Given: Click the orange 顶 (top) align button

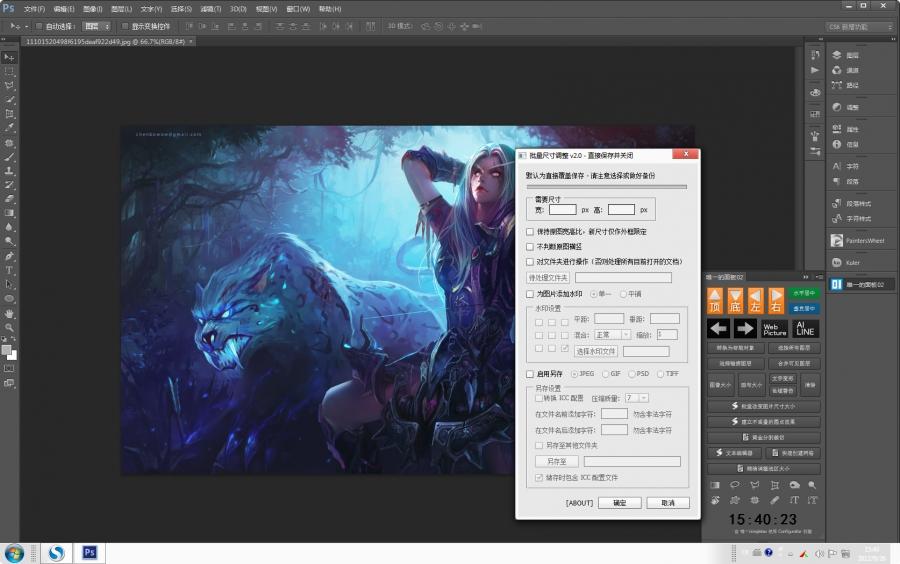Looking at the screenshot, I should tap(715, 300).
